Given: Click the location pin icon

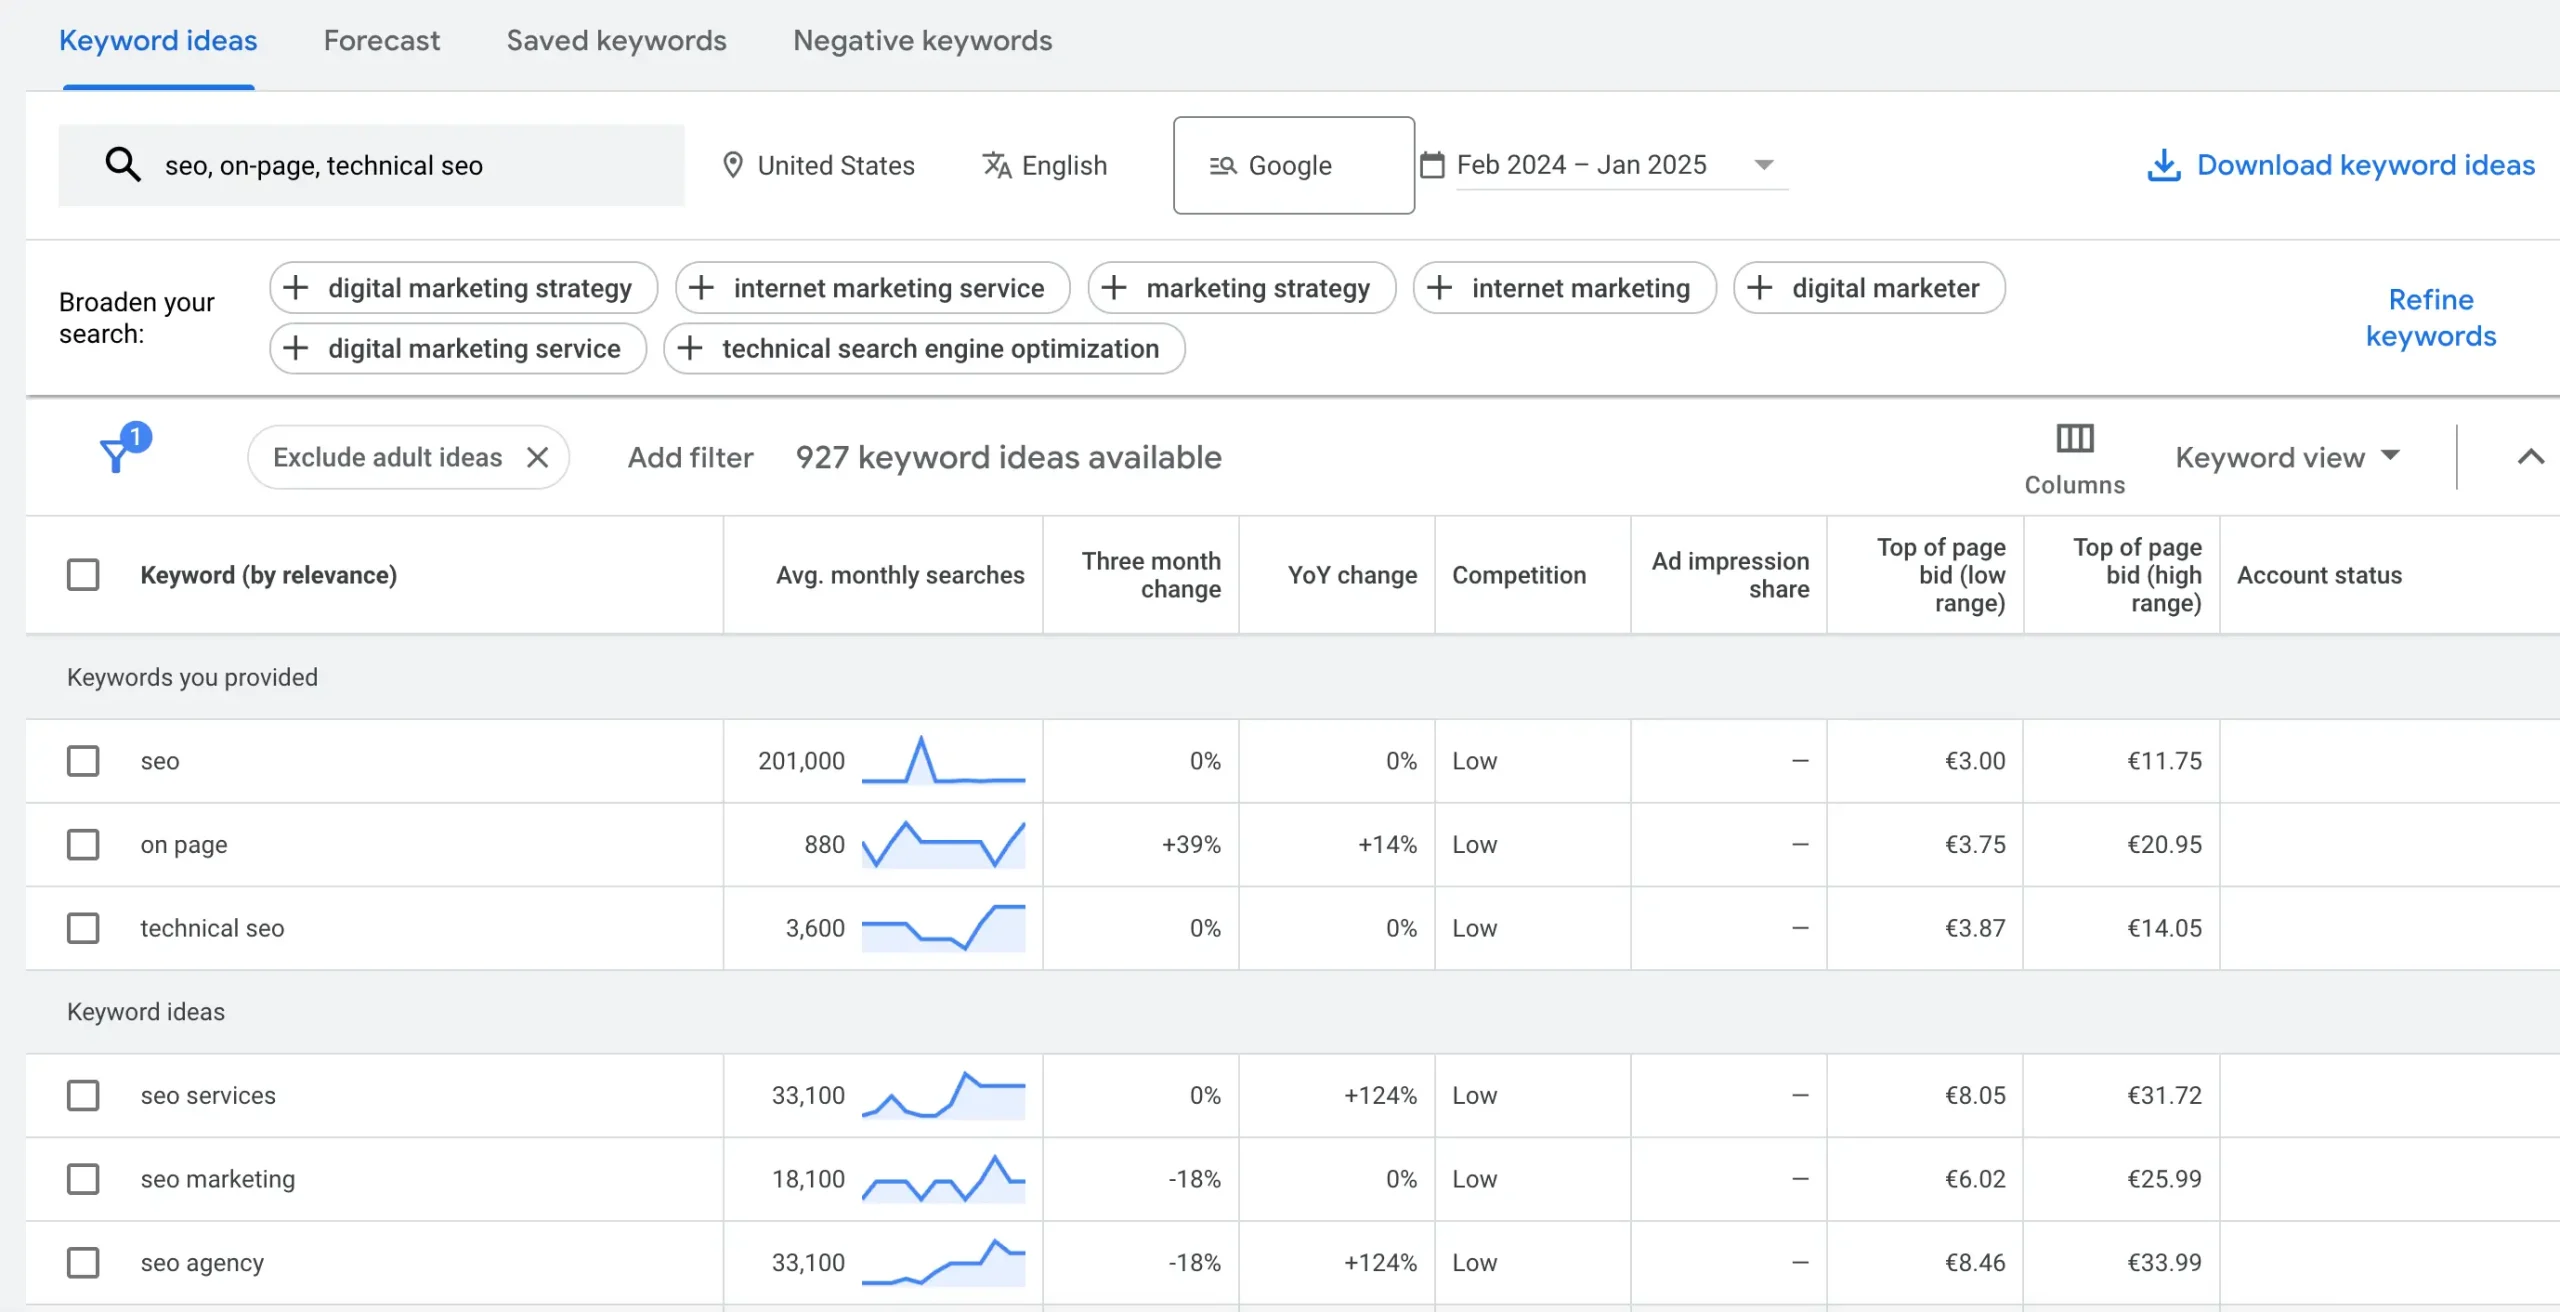Looking at the screenshot, I should click(733, 165).
